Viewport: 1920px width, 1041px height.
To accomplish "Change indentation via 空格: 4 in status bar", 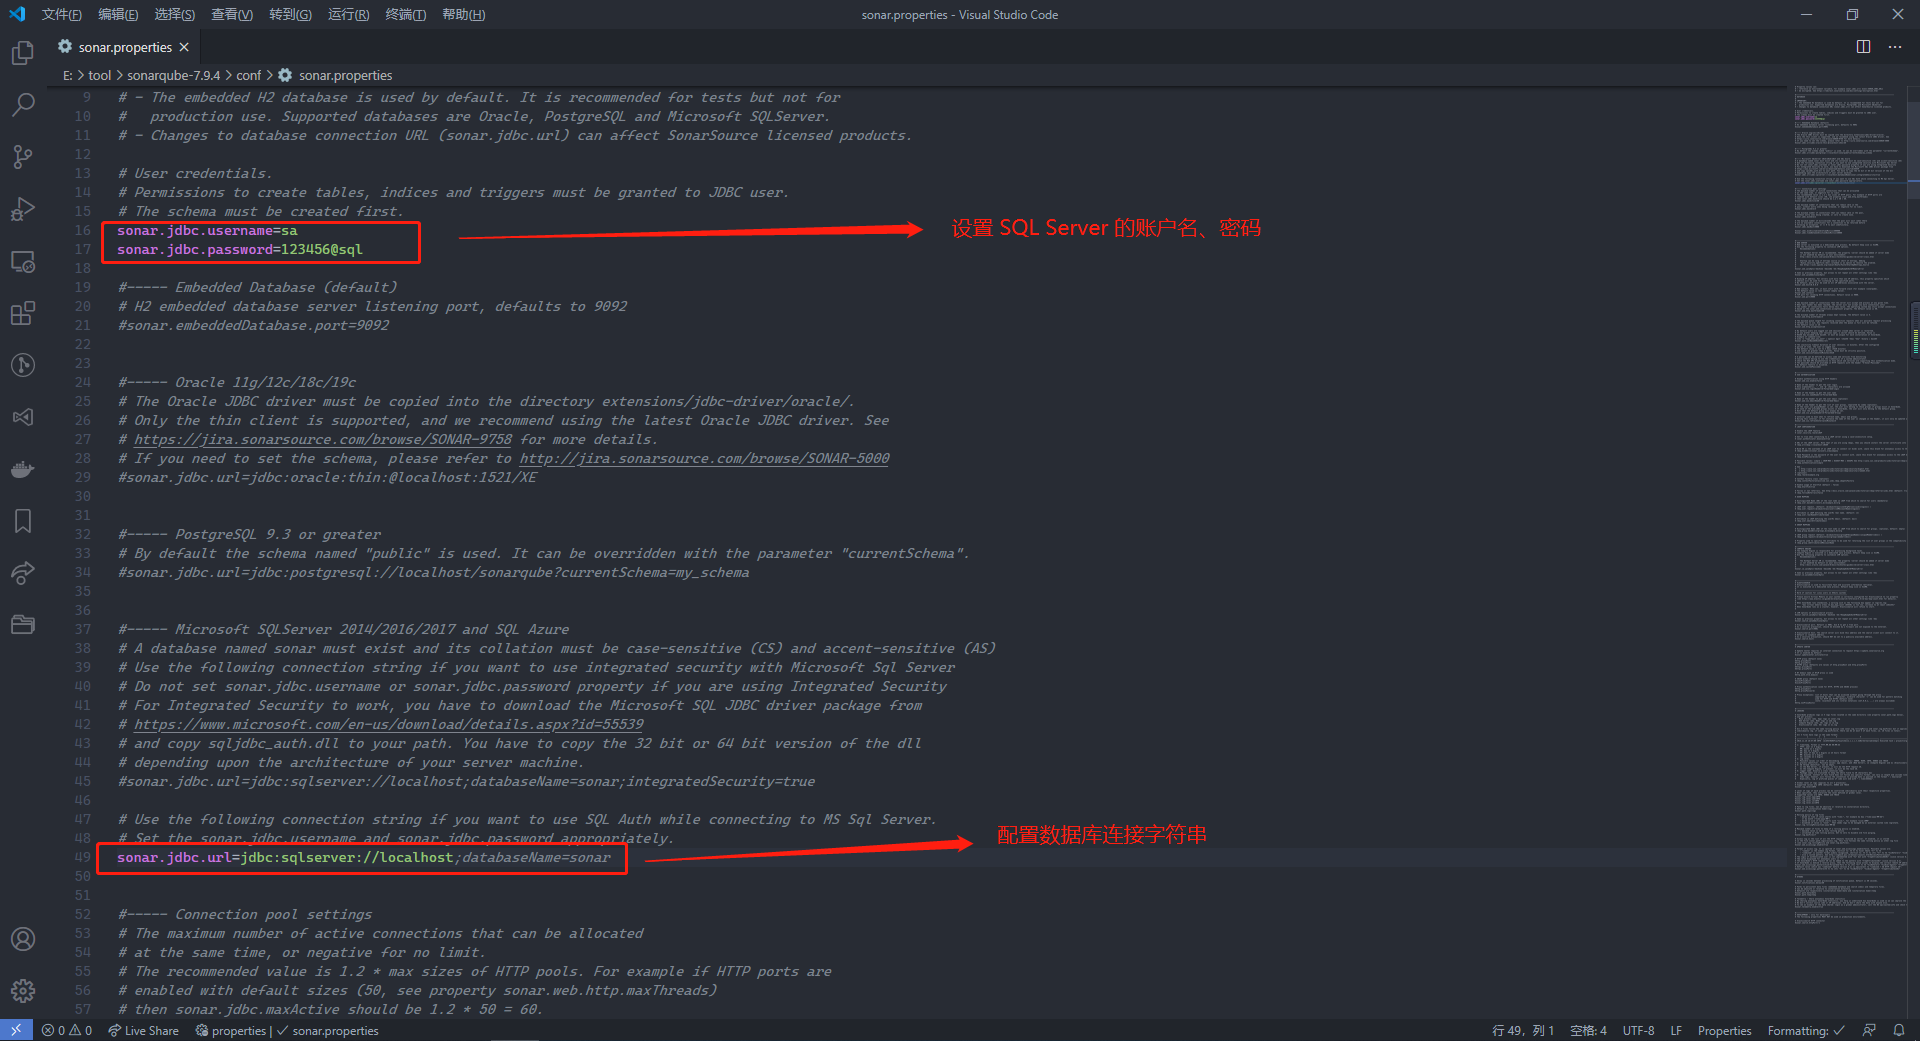I will 1588,1030.
